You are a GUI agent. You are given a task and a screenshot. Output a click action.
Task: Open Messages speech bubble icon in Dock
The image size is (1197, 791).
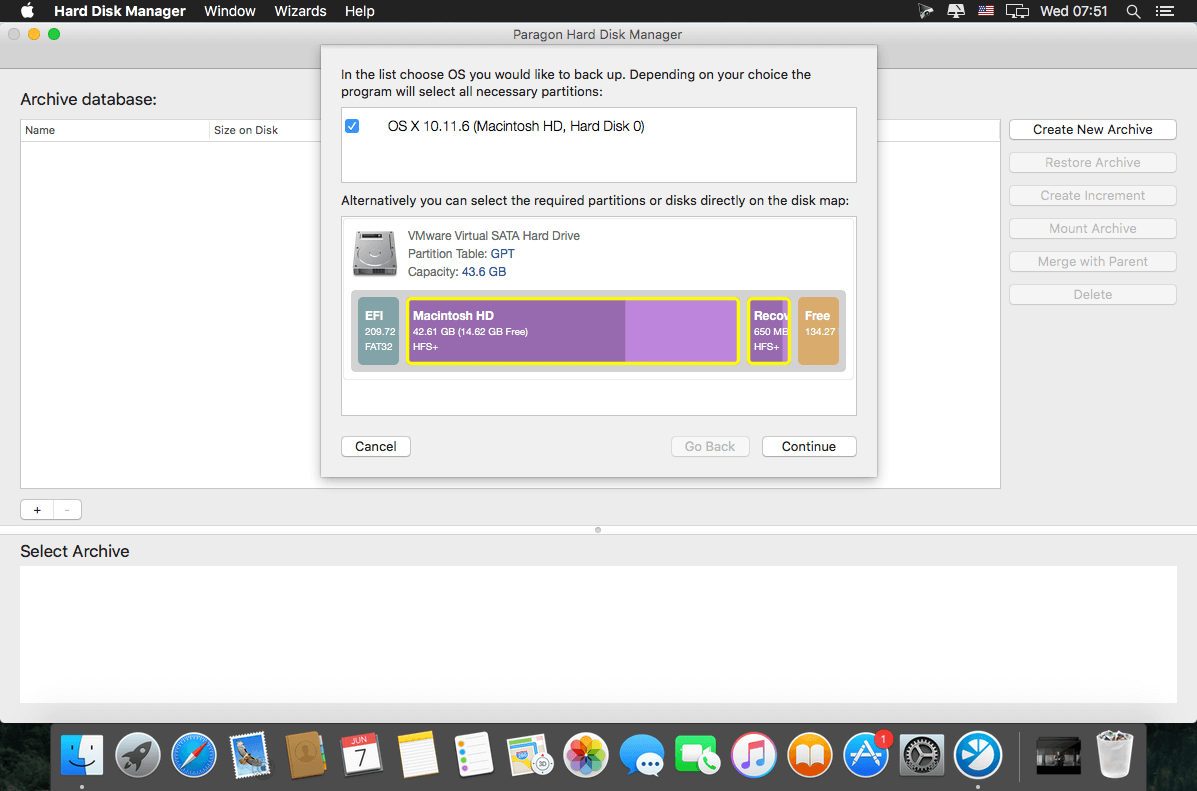[x=641, y=755]
